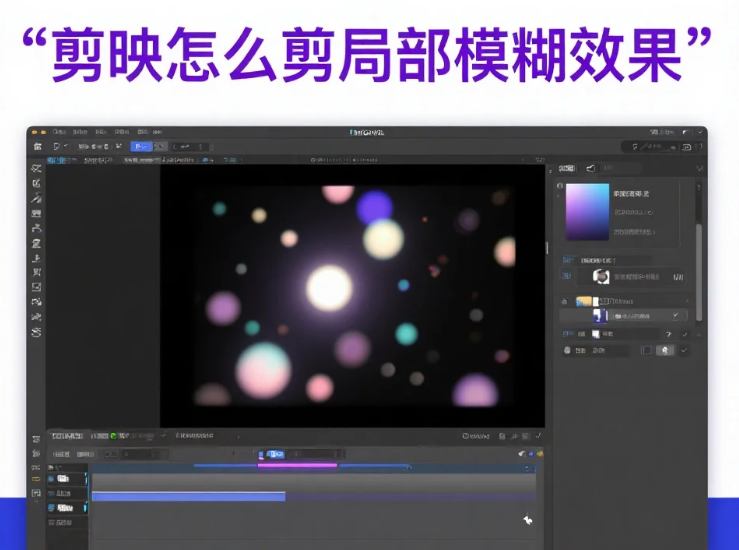Image resolution: width=739 pixels, height=550 pixels.
Task: Select the first icon of the left tool strip
Action: [36, 169]
